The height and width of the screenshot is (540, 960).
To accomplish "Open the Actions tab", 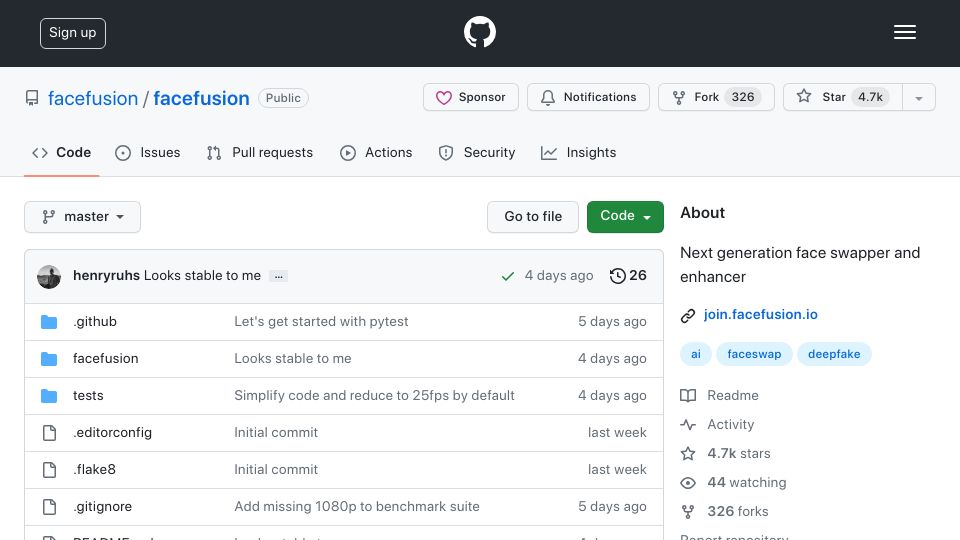I will pyautogui.click(x=376, y=152).
